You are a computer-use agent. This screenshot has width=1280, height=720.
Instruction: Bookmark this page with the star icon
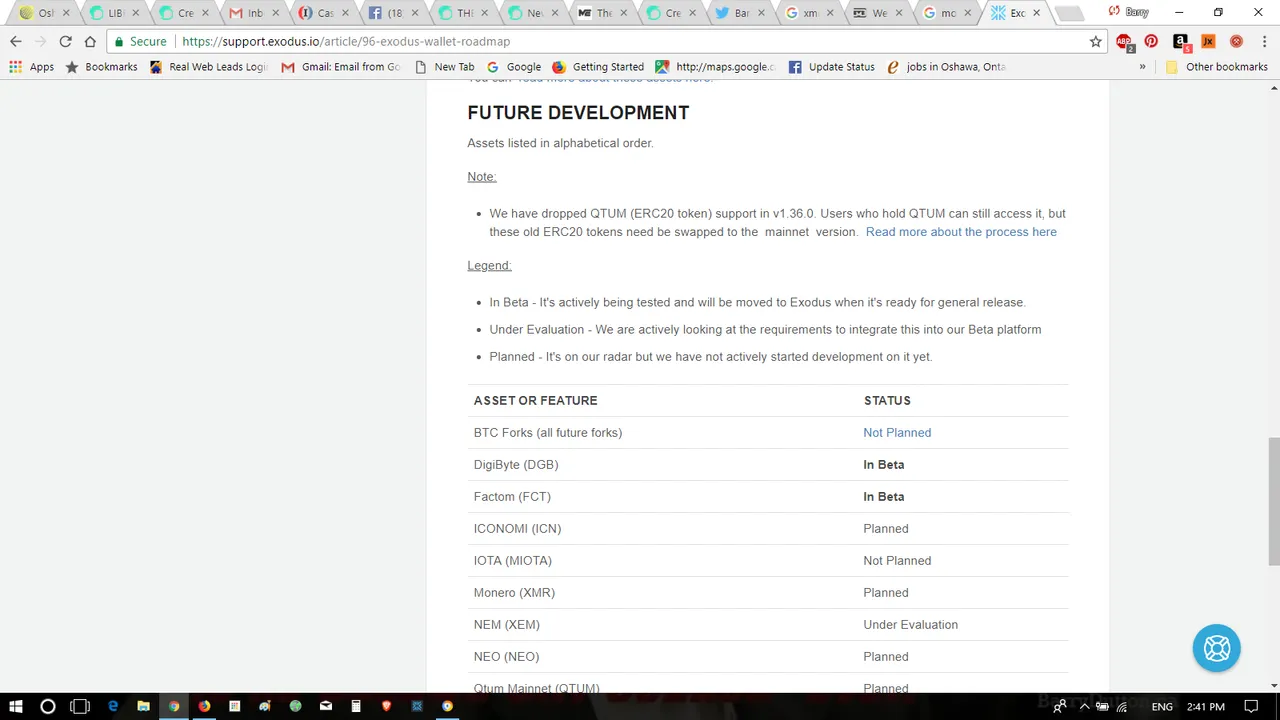(1095, 42)
